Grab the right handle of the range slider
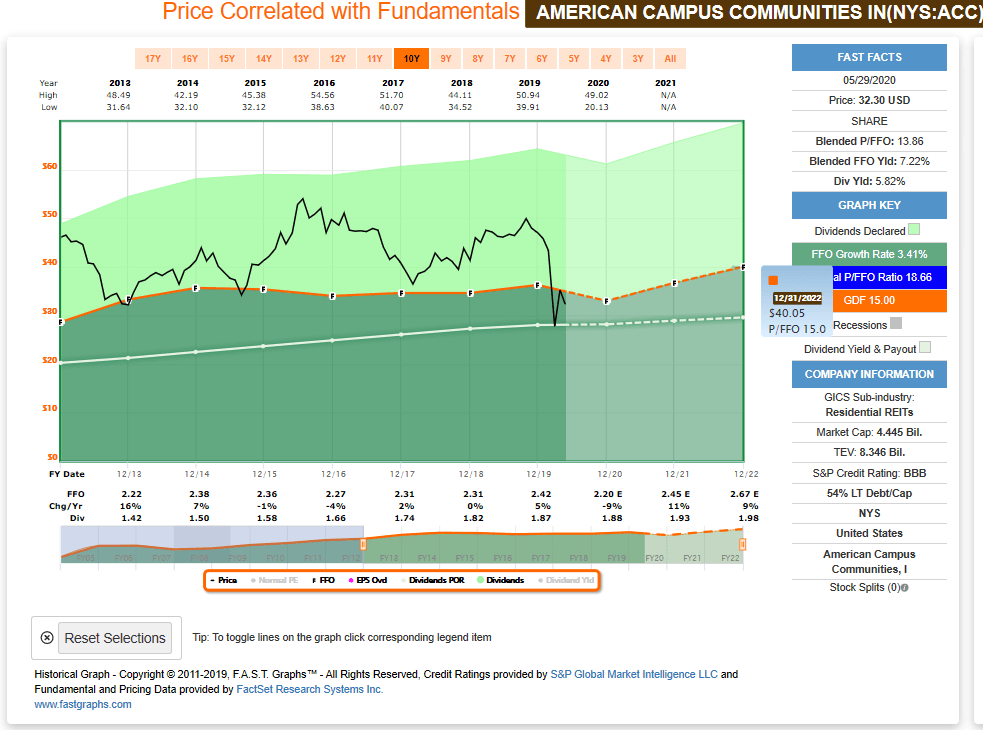Screen dimensions: 983x730 coord(742,544)
